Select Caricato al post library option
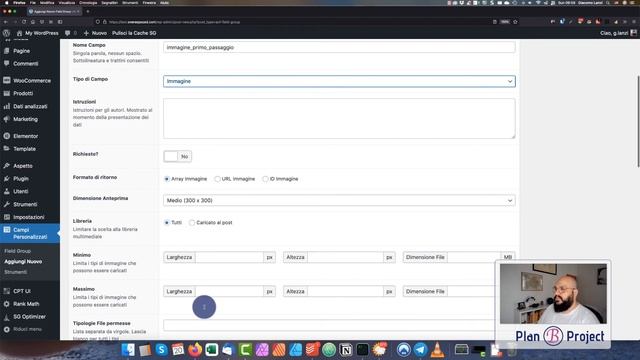Screen dimensions: 640x360 point(192,222)
